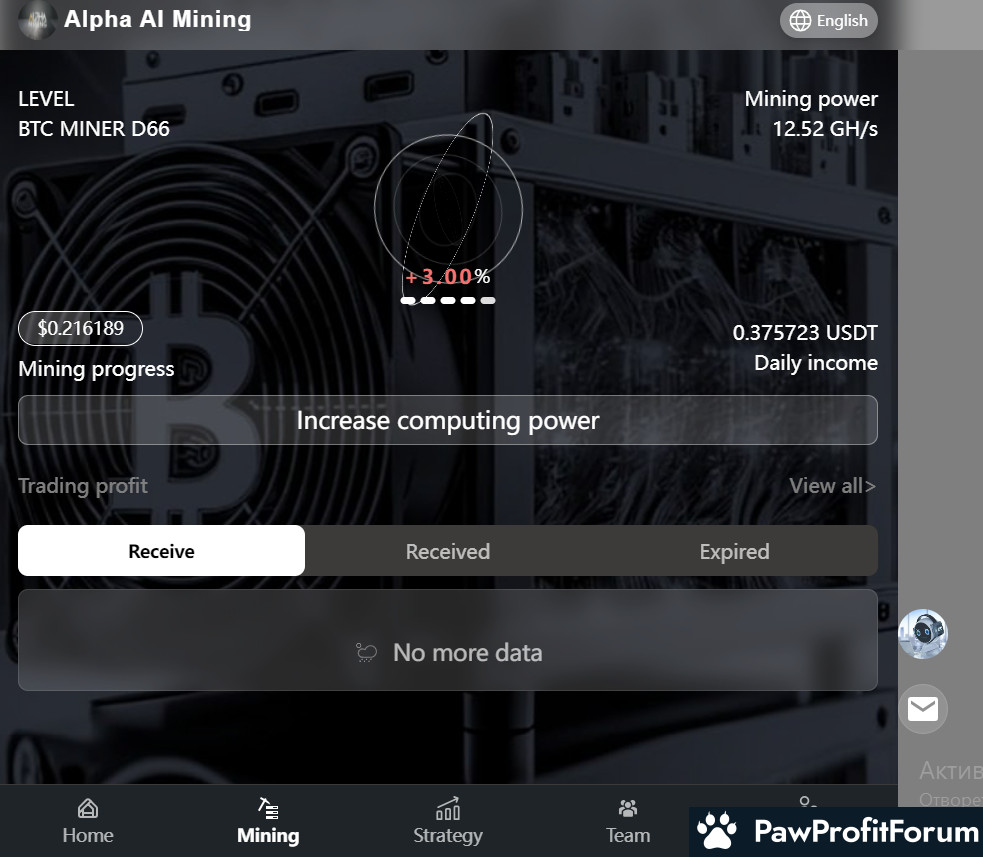983x857 pixels.
Task: Click the Alpha AI Mining logo
Action: tap(37, 20)
